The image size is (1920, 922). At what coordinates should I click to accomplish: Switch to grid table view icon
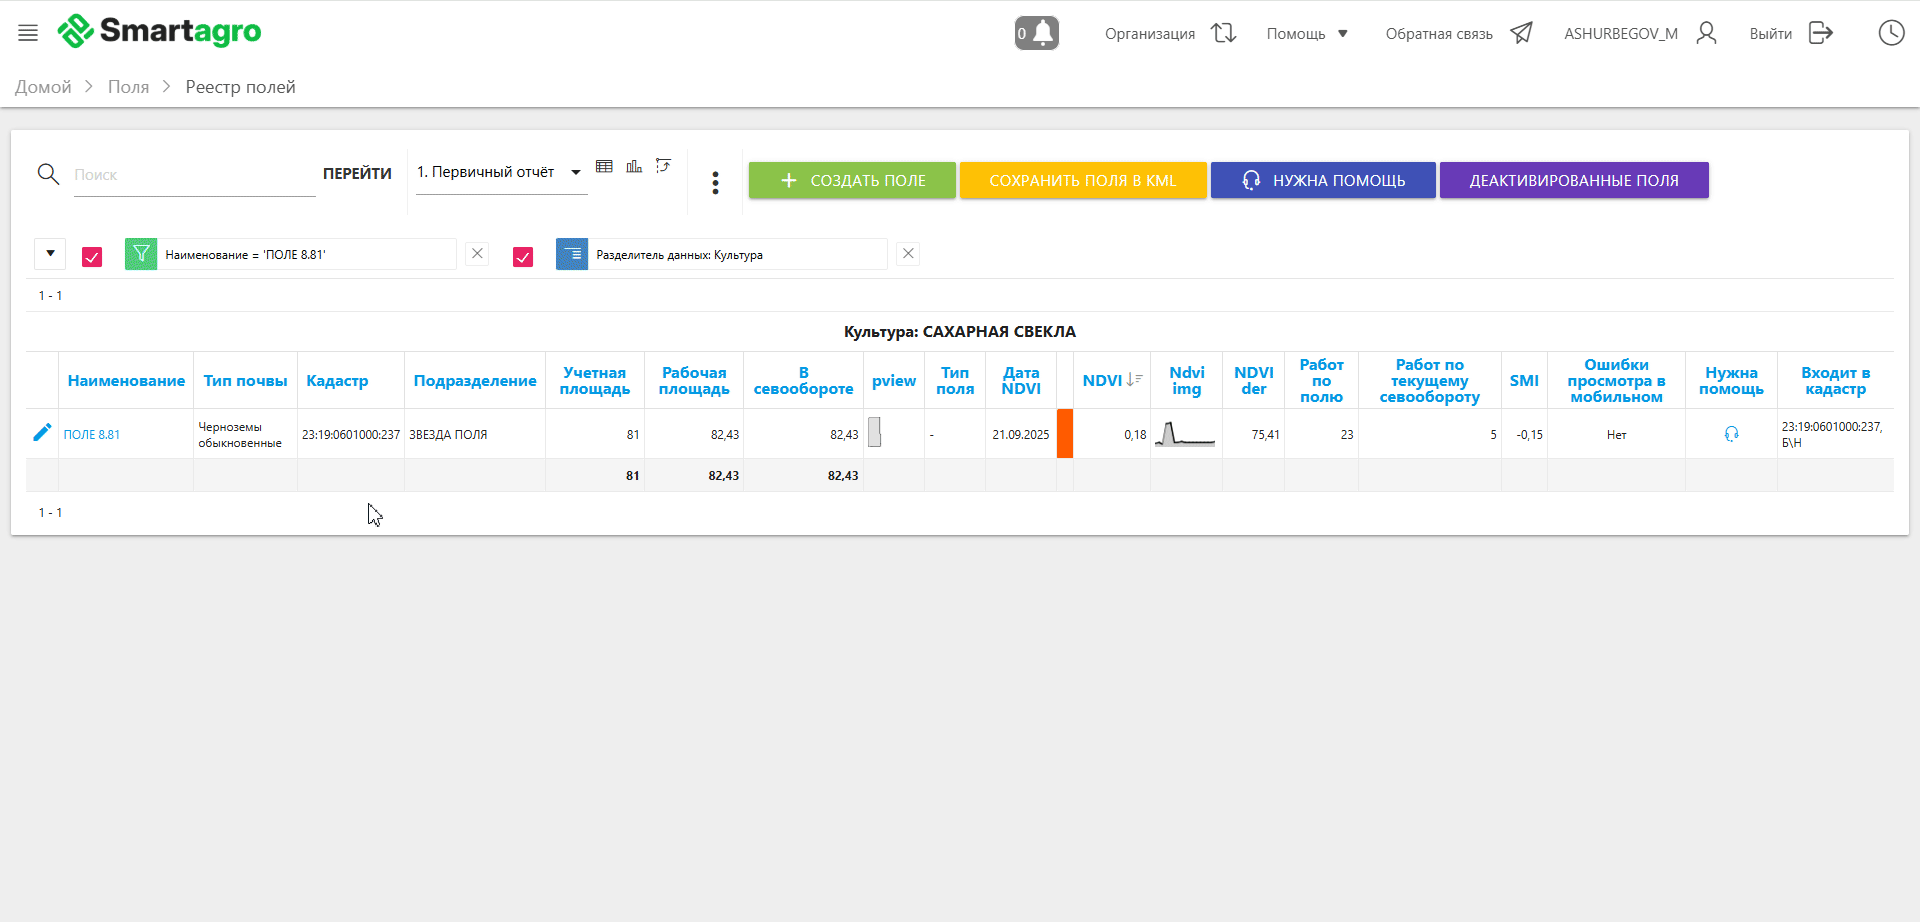(604, 166)
